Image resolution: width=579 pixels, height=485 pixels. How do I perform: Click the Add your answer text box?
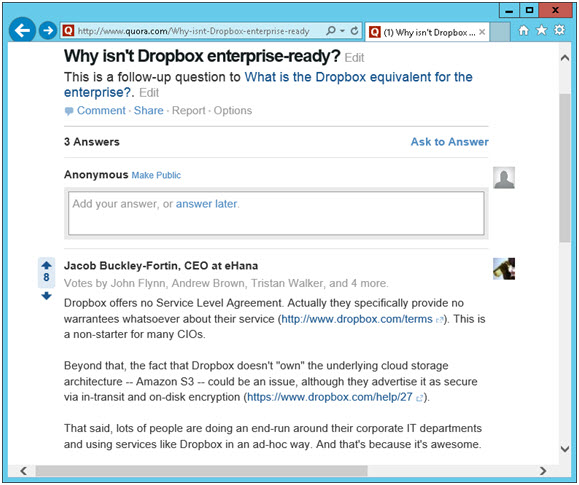click(276, 213)
